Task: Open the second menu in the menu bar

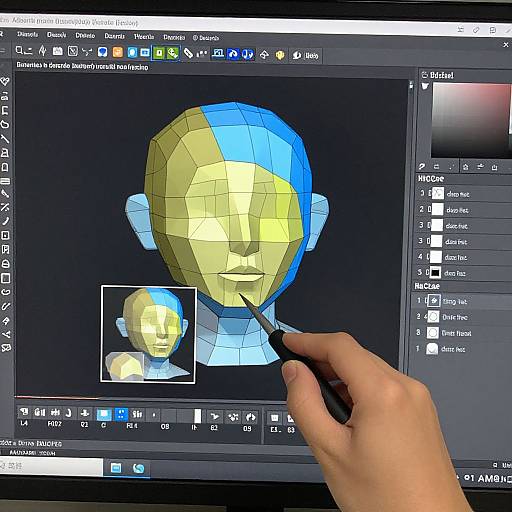Action: pos(56,35)
